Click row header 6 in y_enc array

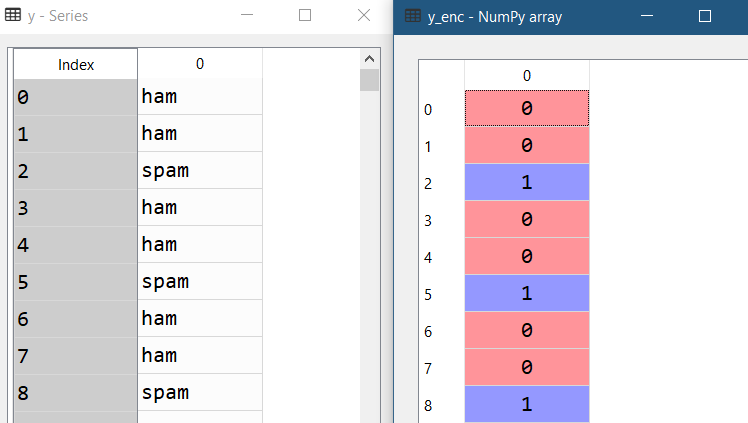[x=442, y=331]
